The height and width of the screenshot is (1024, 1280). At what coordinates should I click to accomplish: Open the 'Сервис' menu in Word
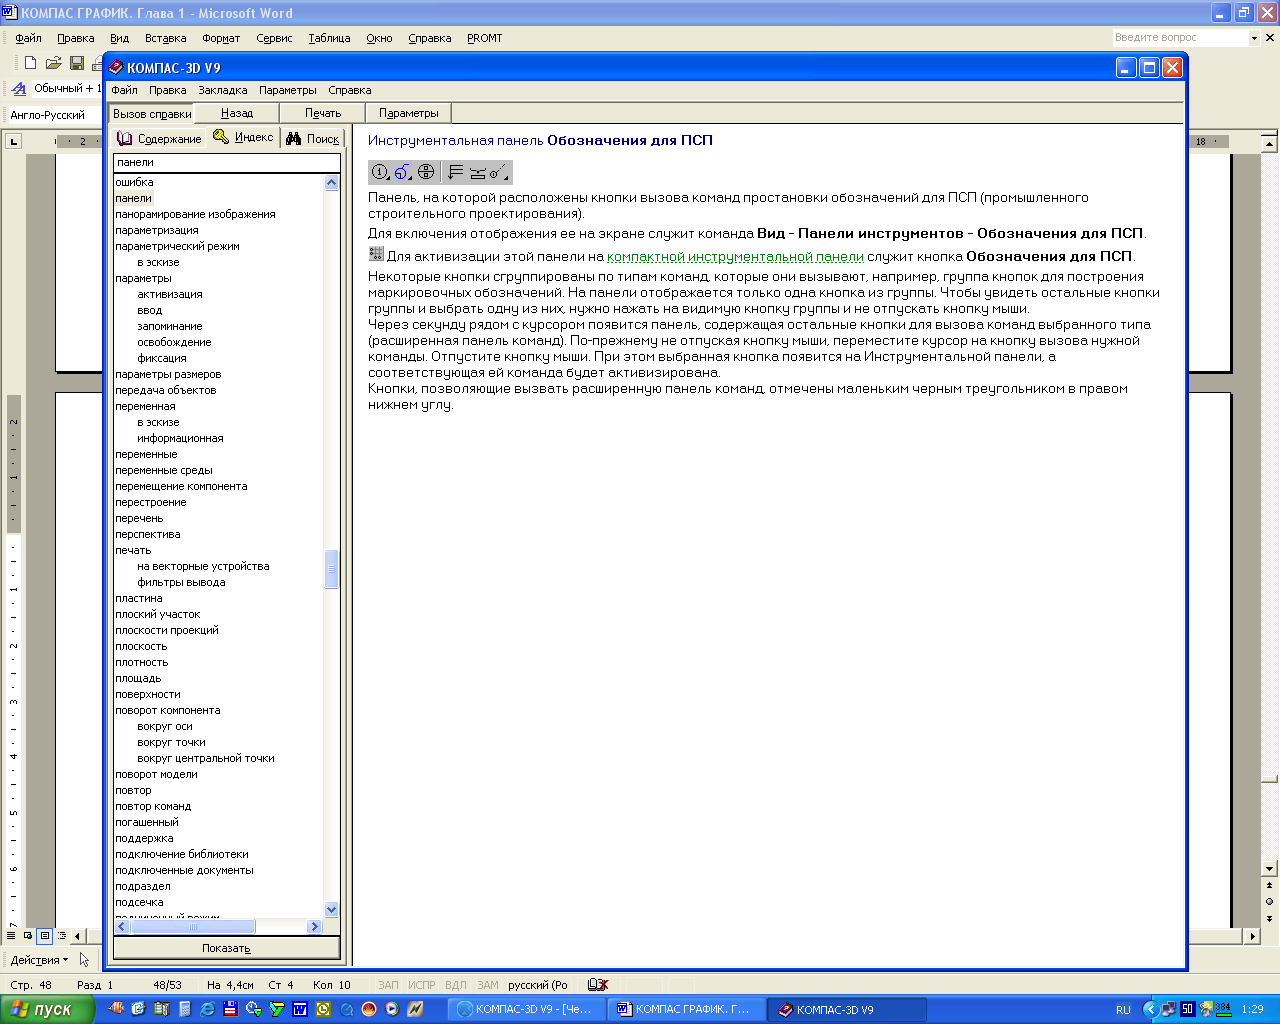point(274,38)
